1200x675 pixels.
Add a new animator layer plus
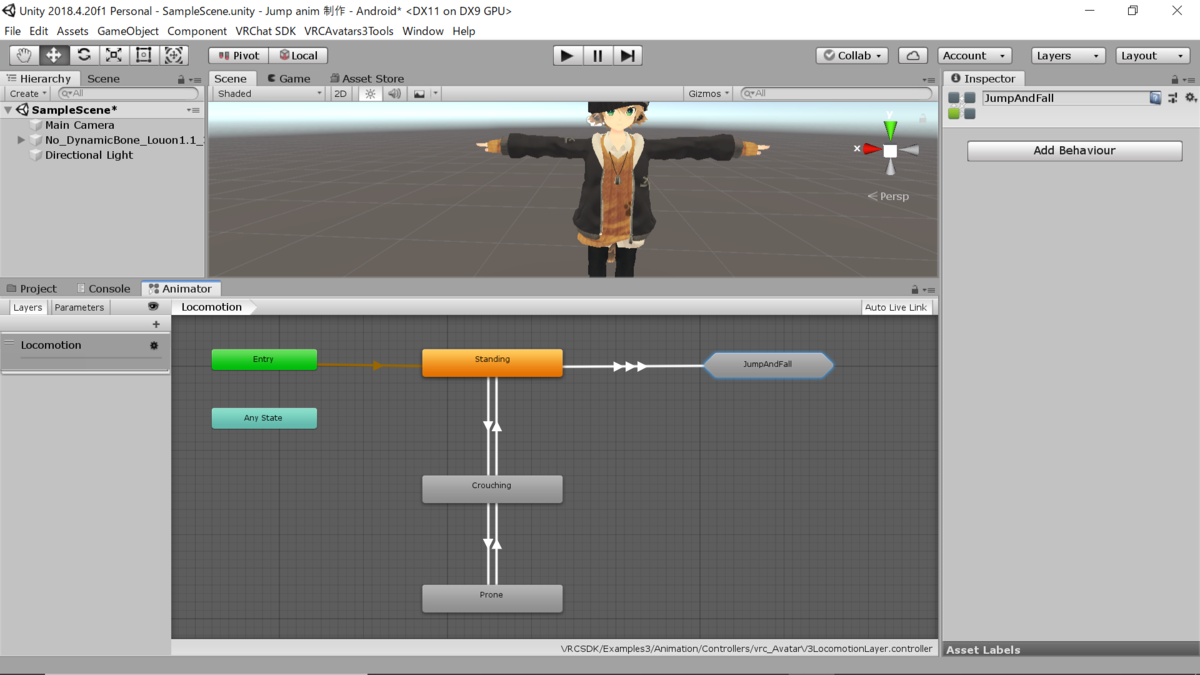point(156,324)
